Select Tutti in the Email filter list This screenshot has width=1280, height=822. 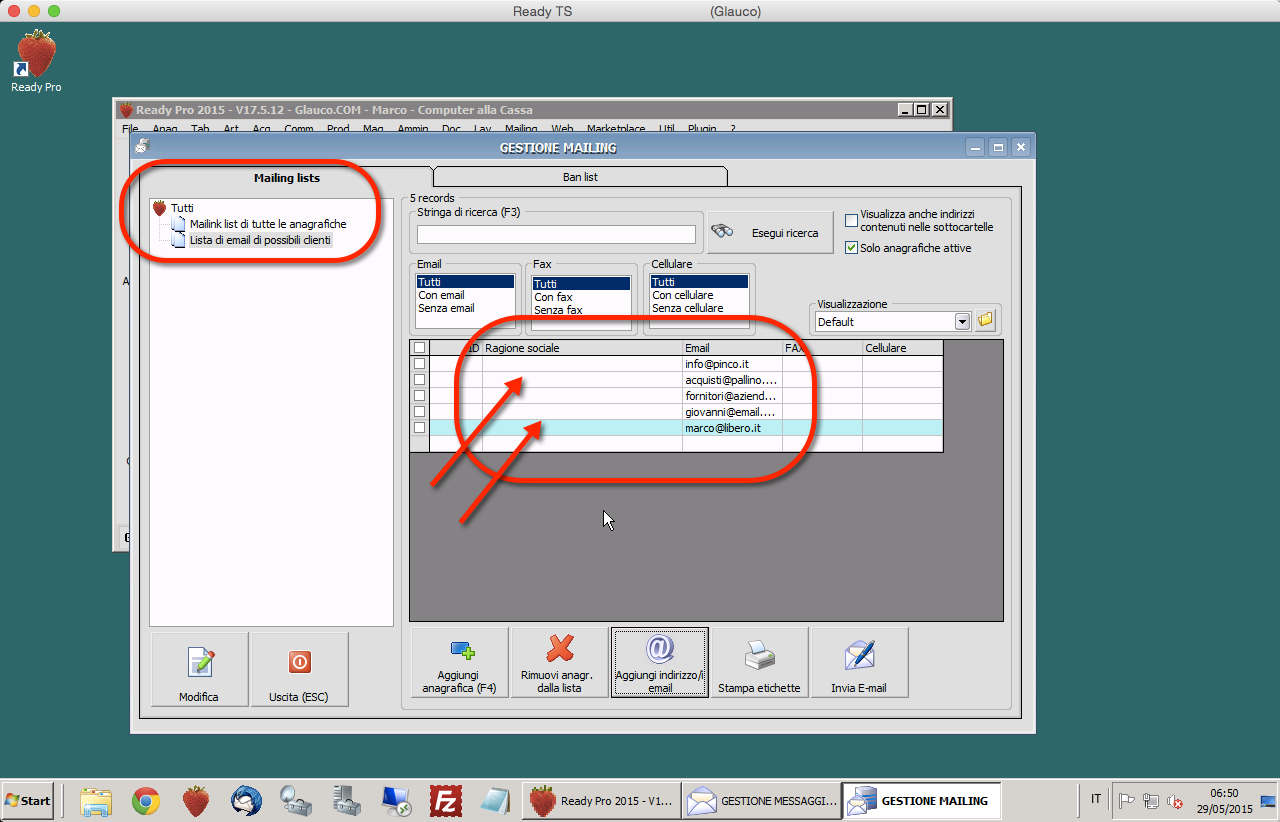tap(466, 283)
